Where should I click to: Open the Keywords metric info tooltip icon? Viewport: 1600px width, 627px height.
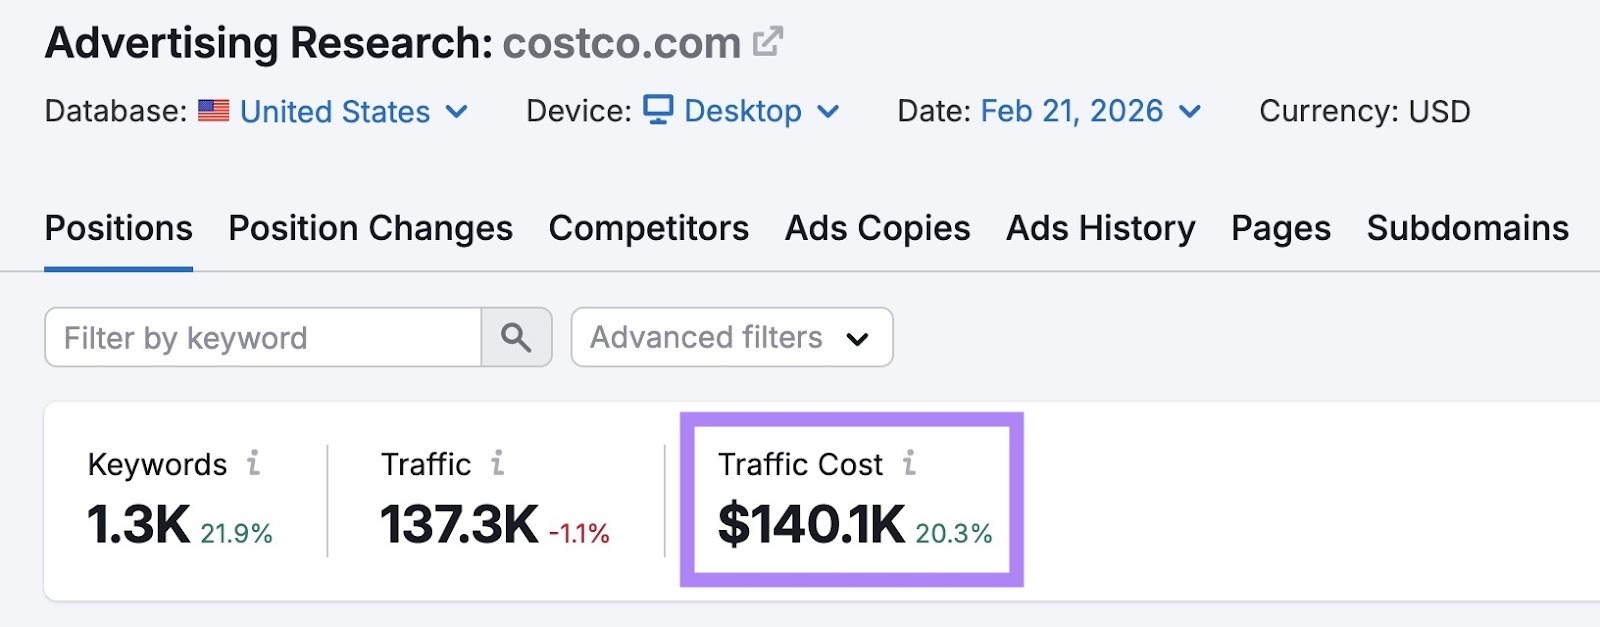click(x=253, y=463)
